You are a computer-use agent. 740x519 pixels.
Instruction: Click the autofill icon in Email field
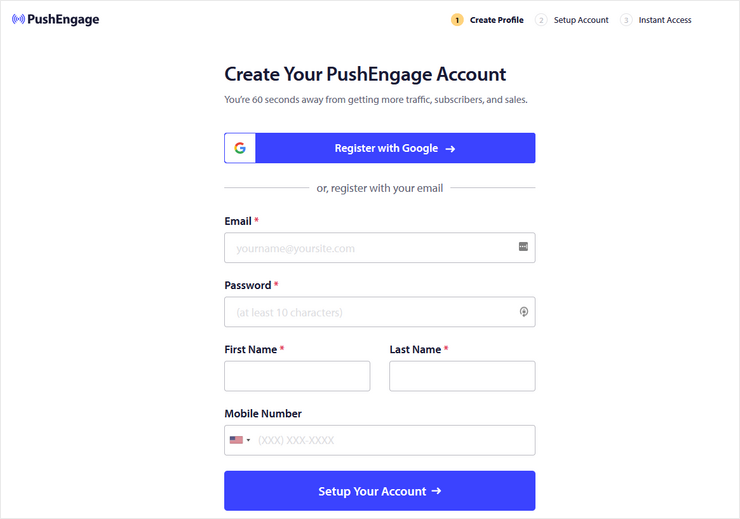pyautogui.click(x=523, y=246)
